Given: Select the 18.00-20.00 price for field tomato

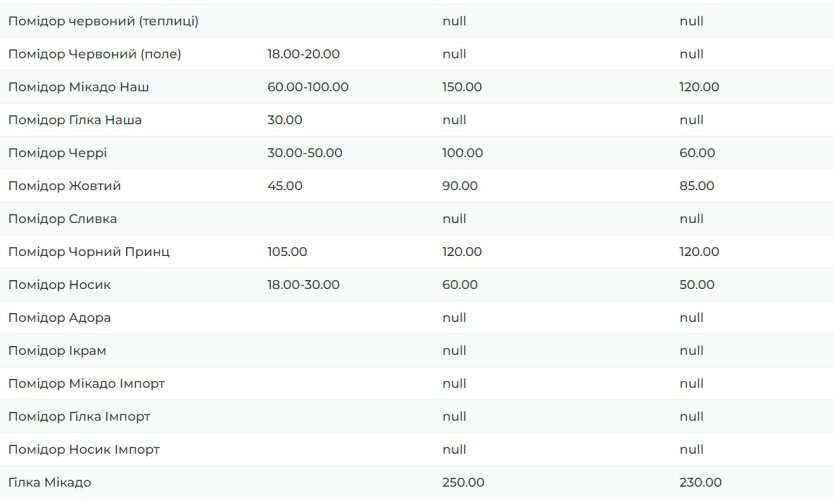Looking at the screenshot, I should click(x=304, y=54).
